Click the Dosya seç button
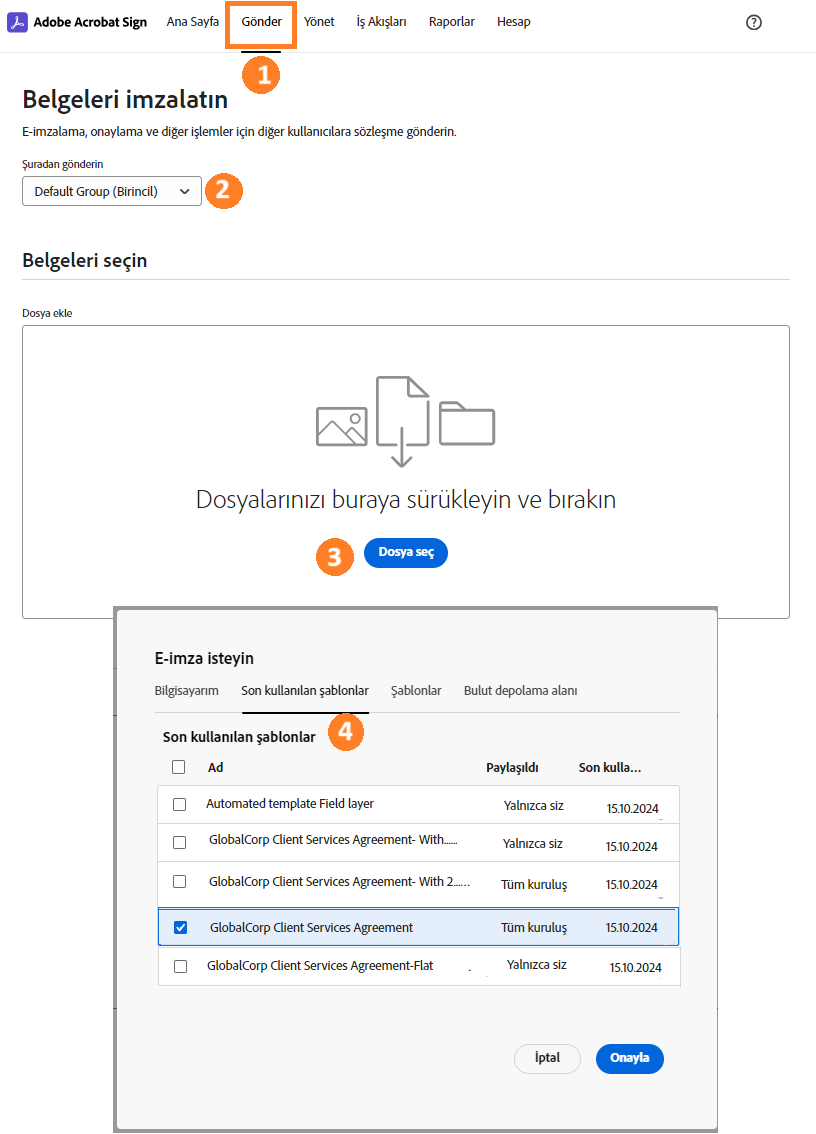This screenshot has height=1134, width=816. [405, 552]
